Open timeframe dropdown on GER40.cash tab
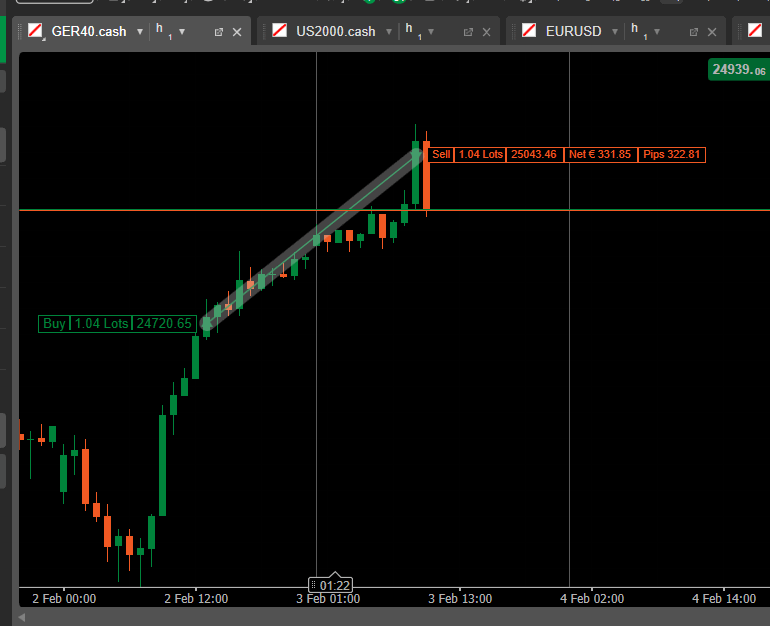The width and height of the screenshot is (770, 626). tap(182, 32)
